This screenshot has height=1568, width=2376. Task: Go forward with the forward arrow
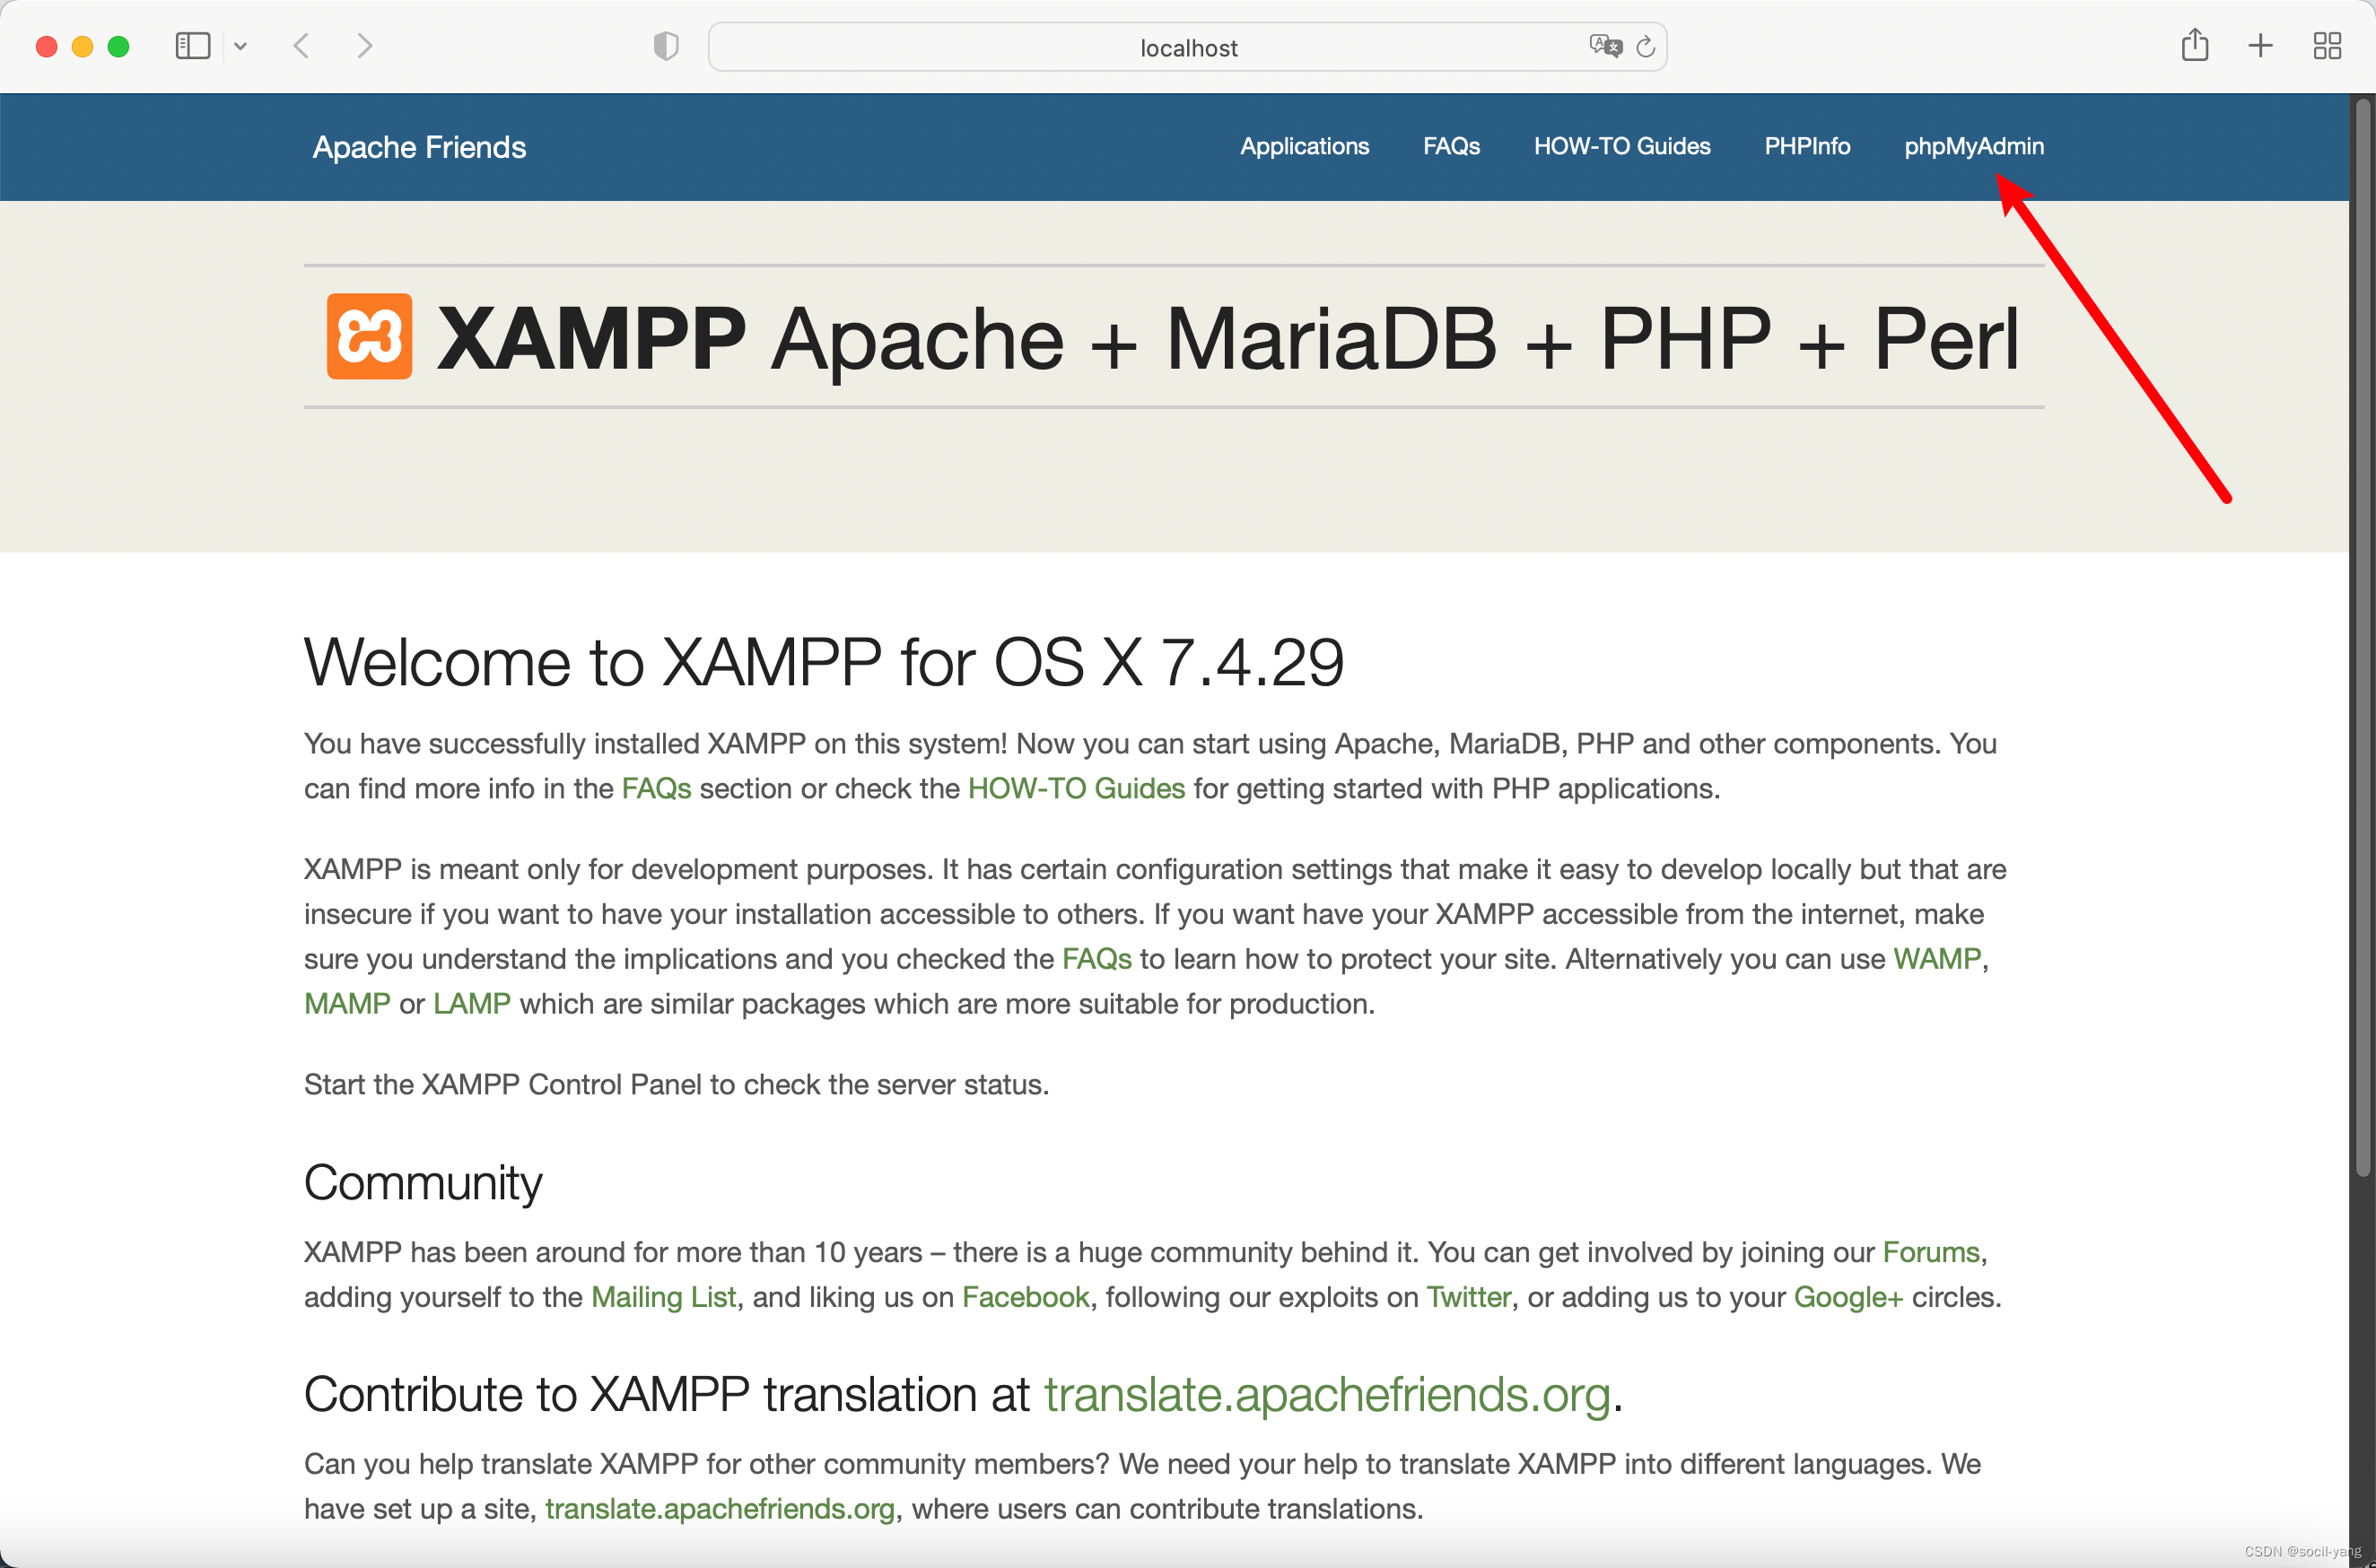365,46
